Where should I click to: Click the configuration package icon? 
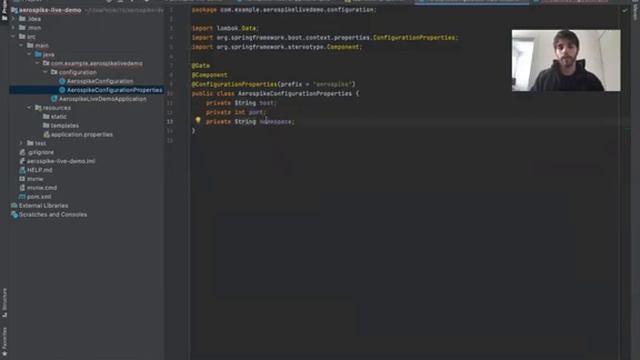coord(54,72)
